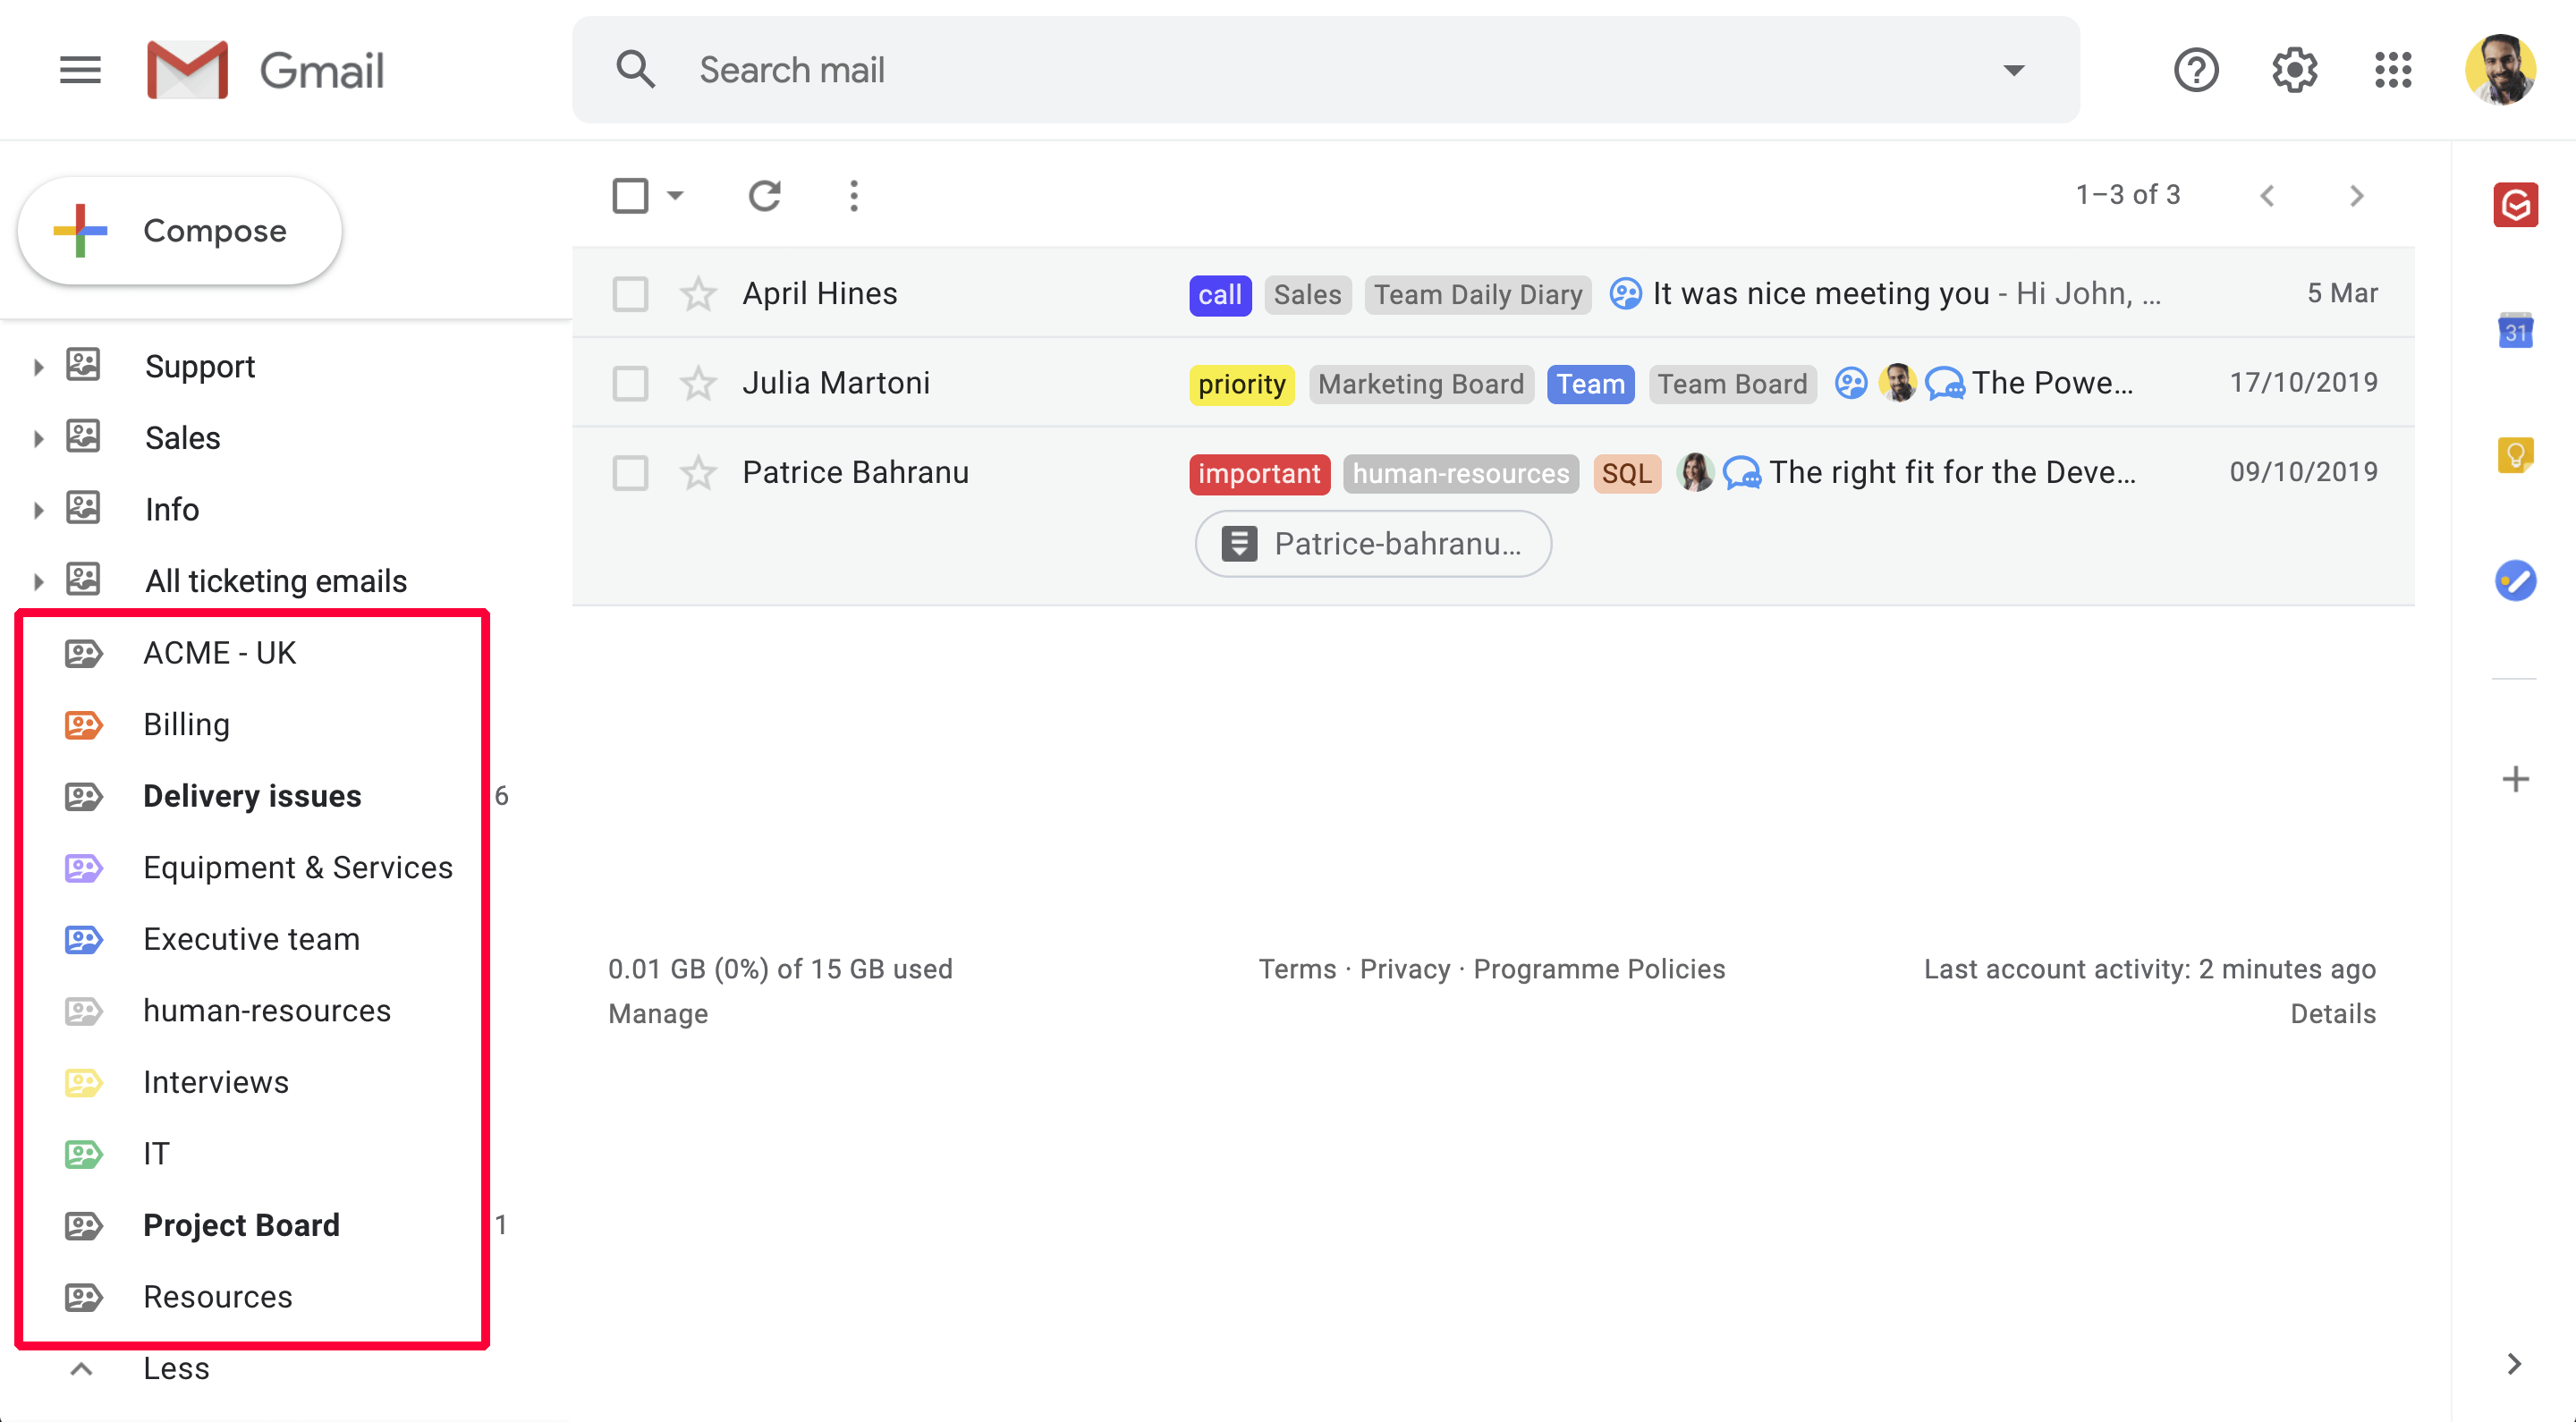Image resolution: width=2576 pixels, height=1422 pixels.
Task: Open the Support help question mark icon
Action: click(2195, 70)
